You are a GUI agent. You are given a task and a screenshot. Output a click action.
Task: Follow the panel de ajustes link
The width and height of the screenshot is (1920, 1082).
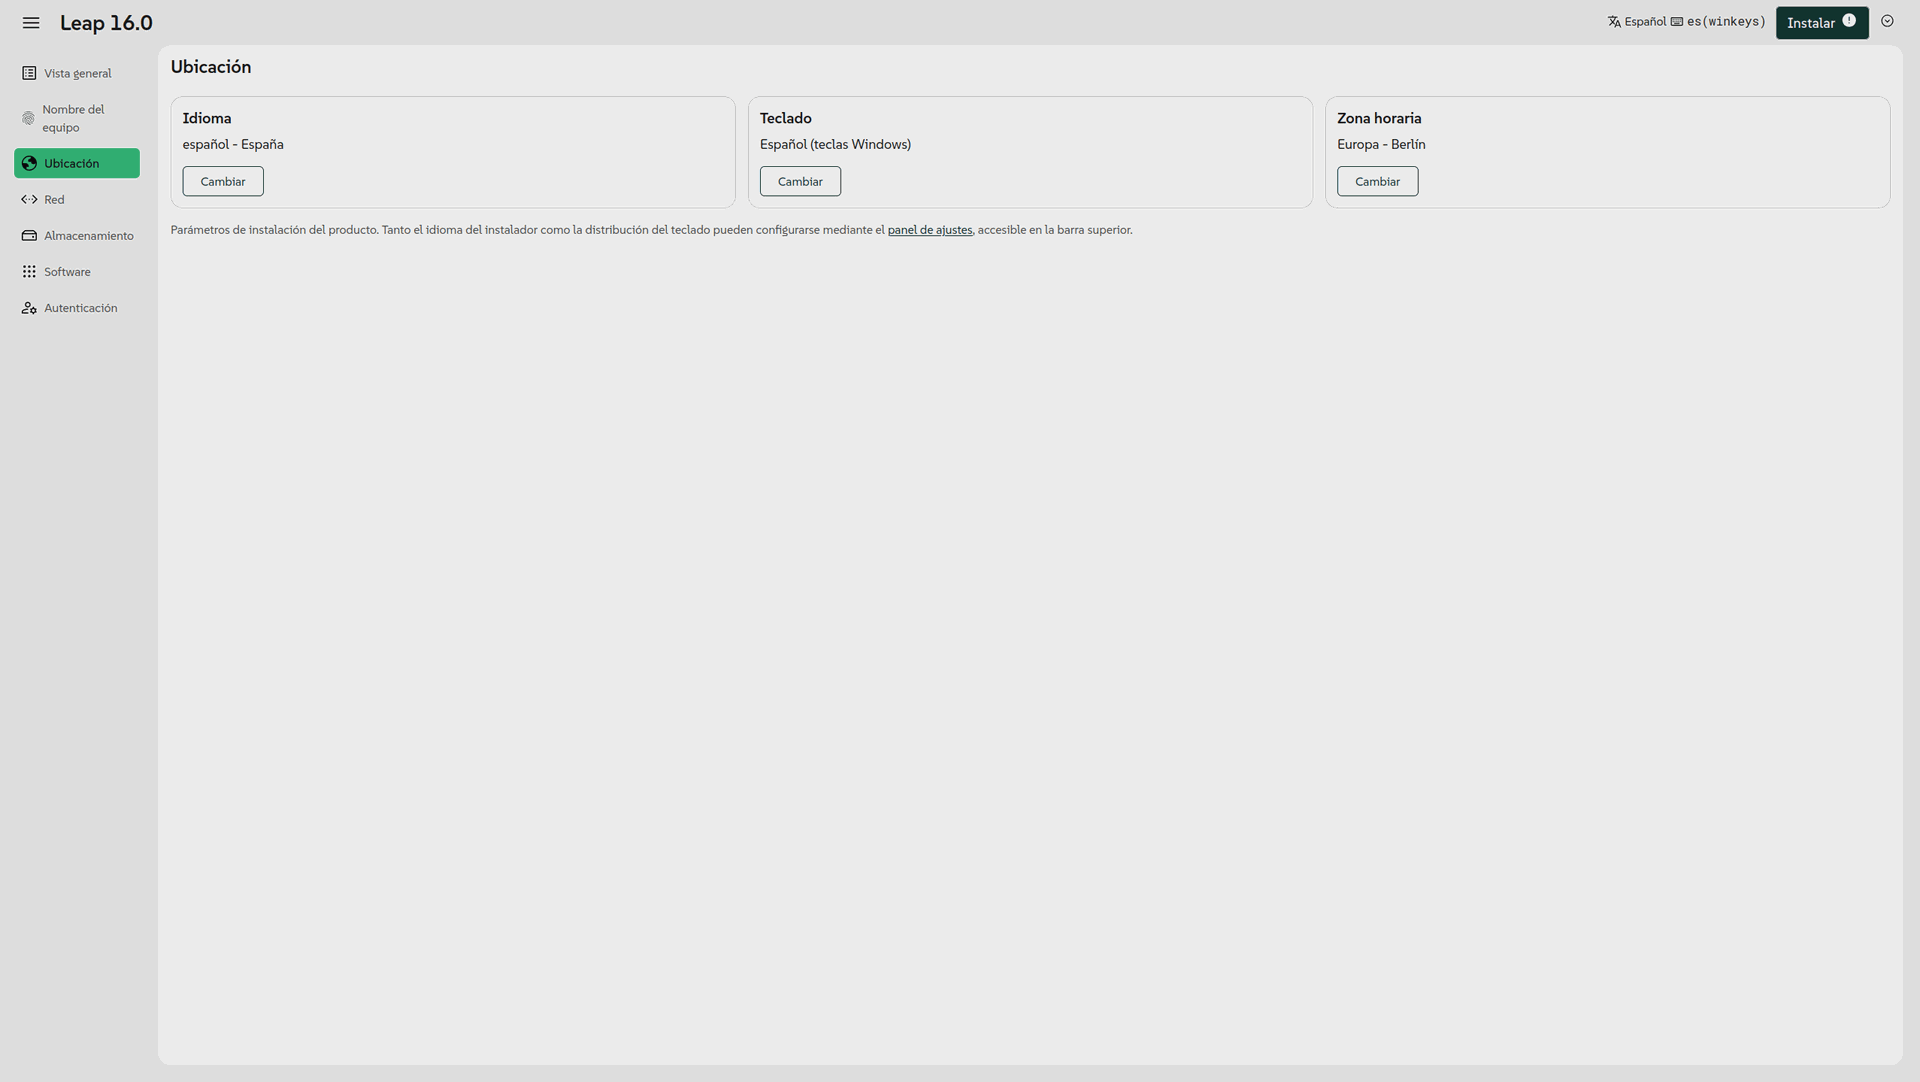pyautogui.click(x=929, y=230)
